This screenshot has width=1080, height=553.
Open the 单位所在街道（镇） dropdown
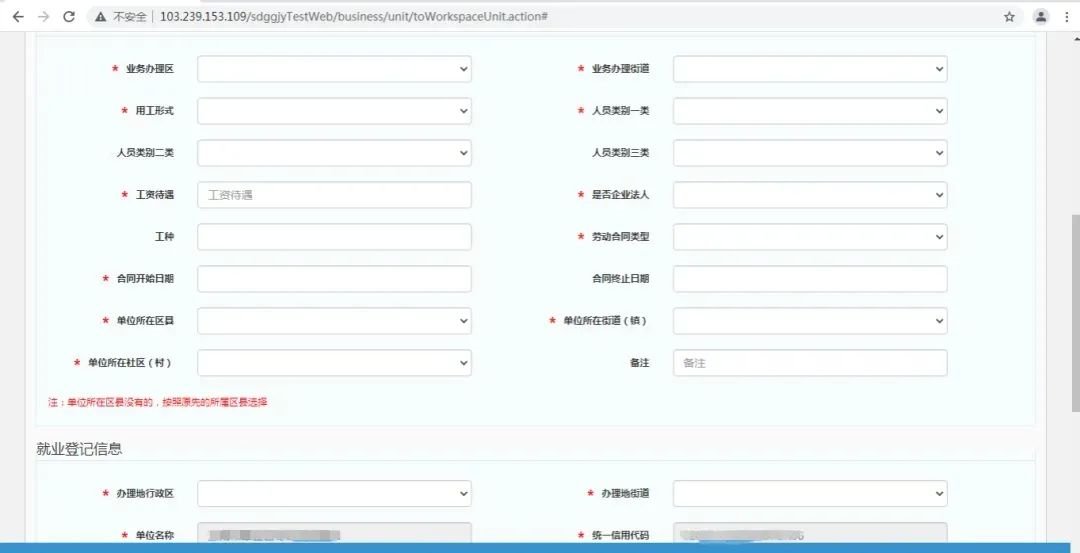810,321
